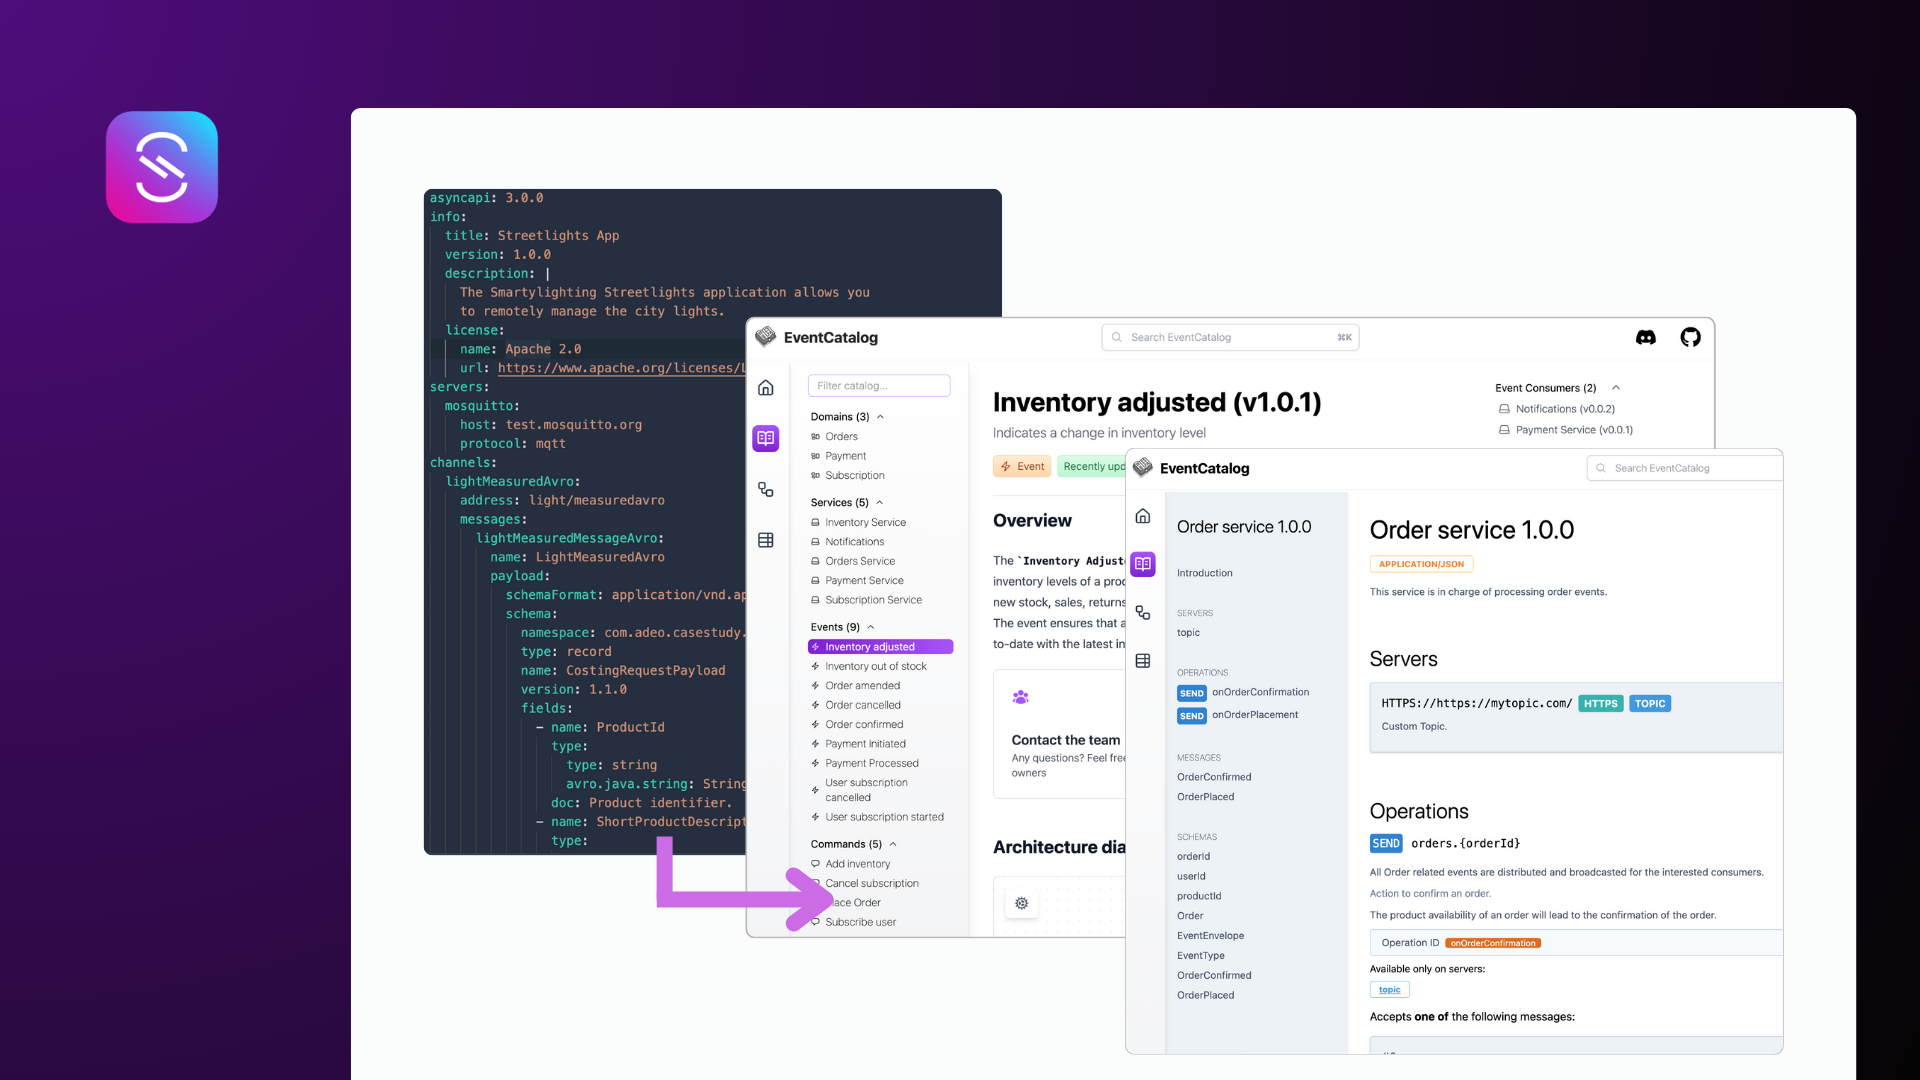Click the gear icon in architecture diagram
Image resolution: width=1920 pixels, height=1080 pixels.
1021,903
